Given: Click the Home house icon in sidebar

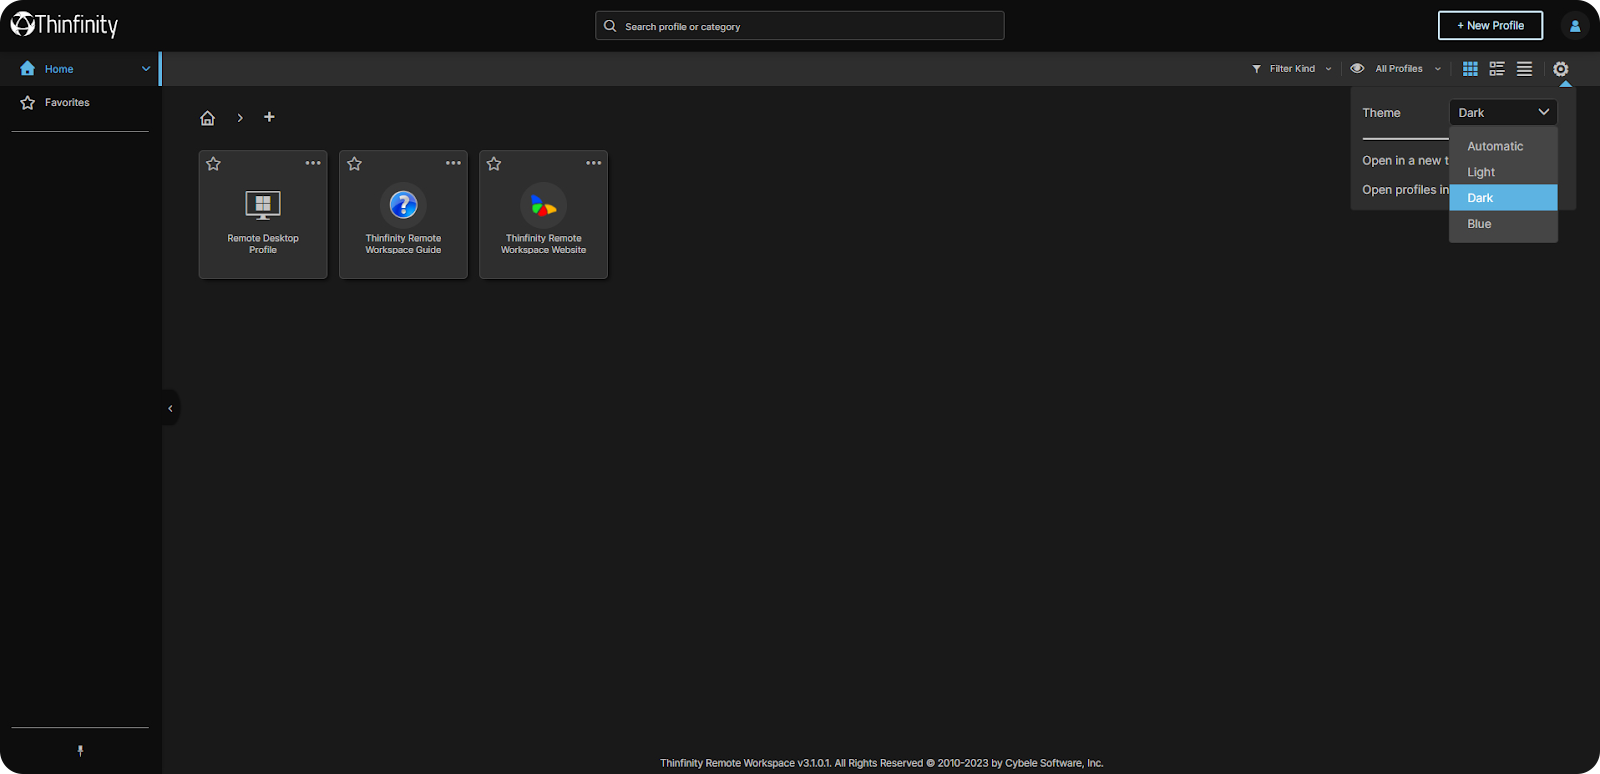Looking at the screenshot, I should [27, 69].
